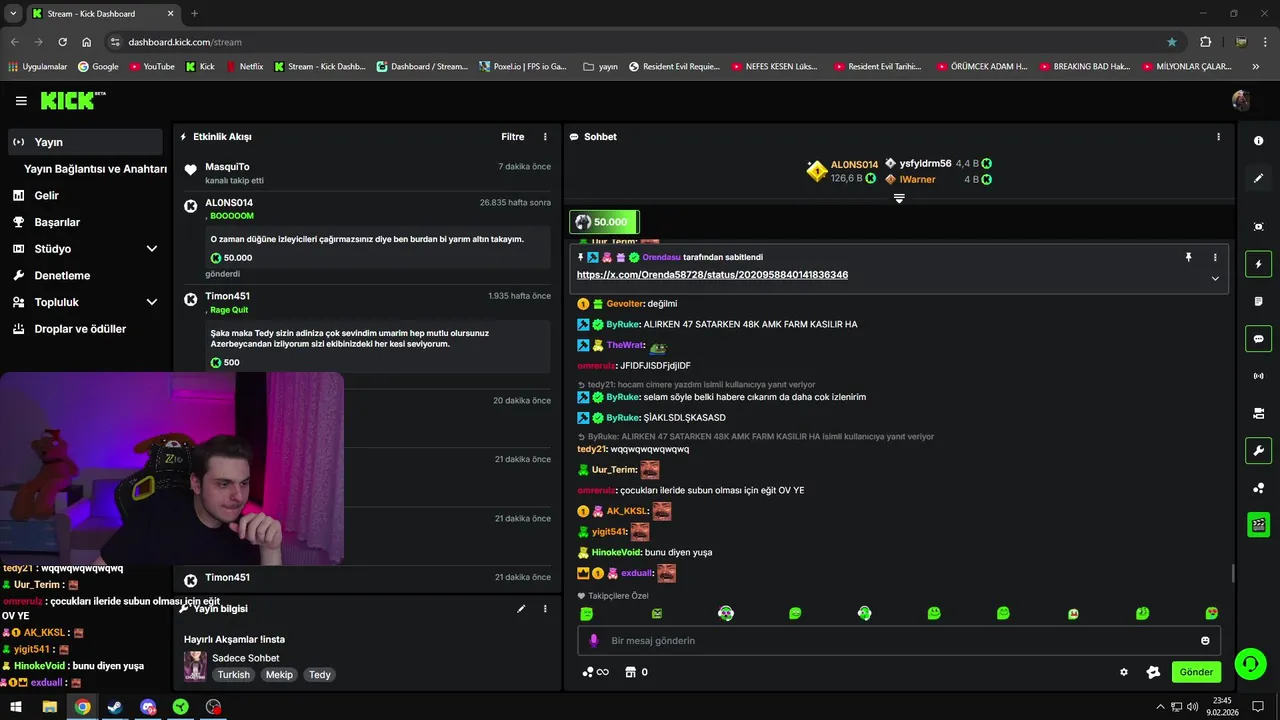
Task: Click the Gevolter username in chat
Action: [625, 303]
